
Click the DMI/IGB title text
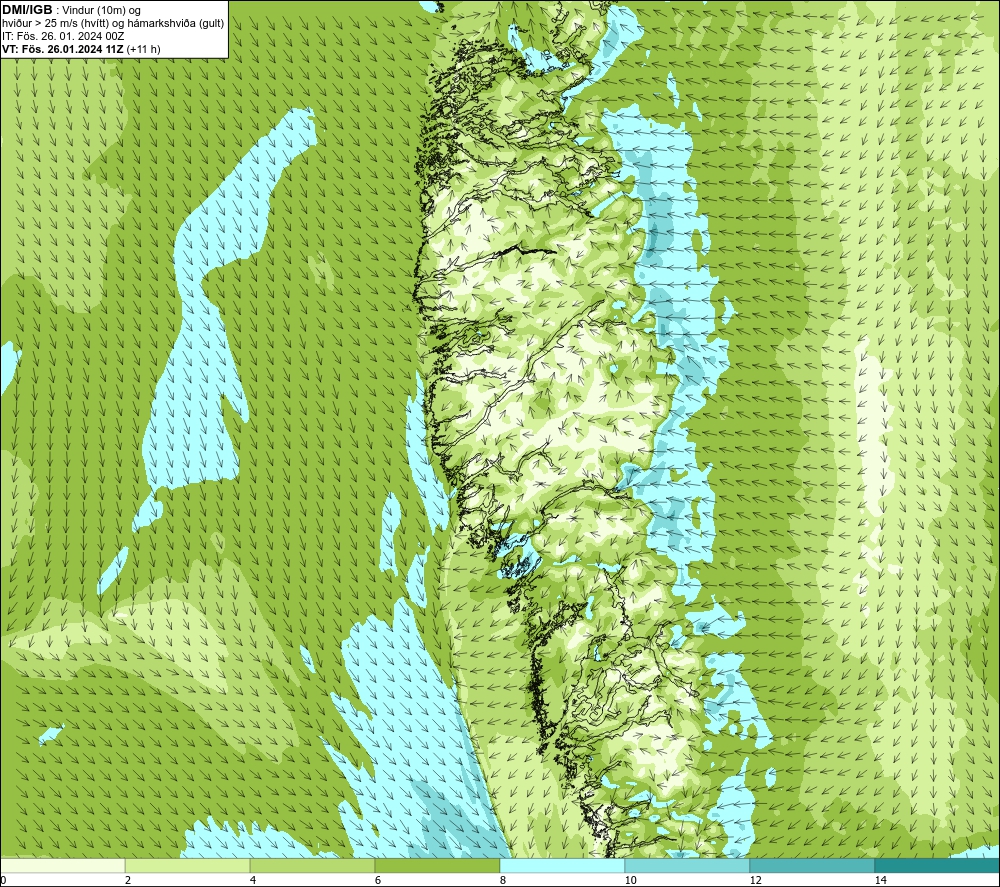pyautogui.click(x=27, y=10)
